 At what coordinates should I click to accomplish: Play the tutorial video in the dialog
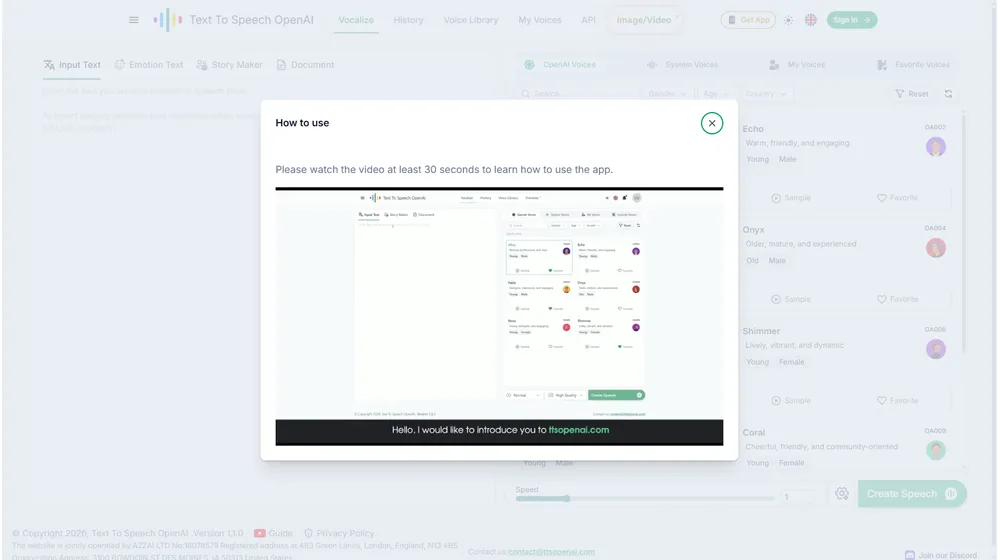coord(499,316)
